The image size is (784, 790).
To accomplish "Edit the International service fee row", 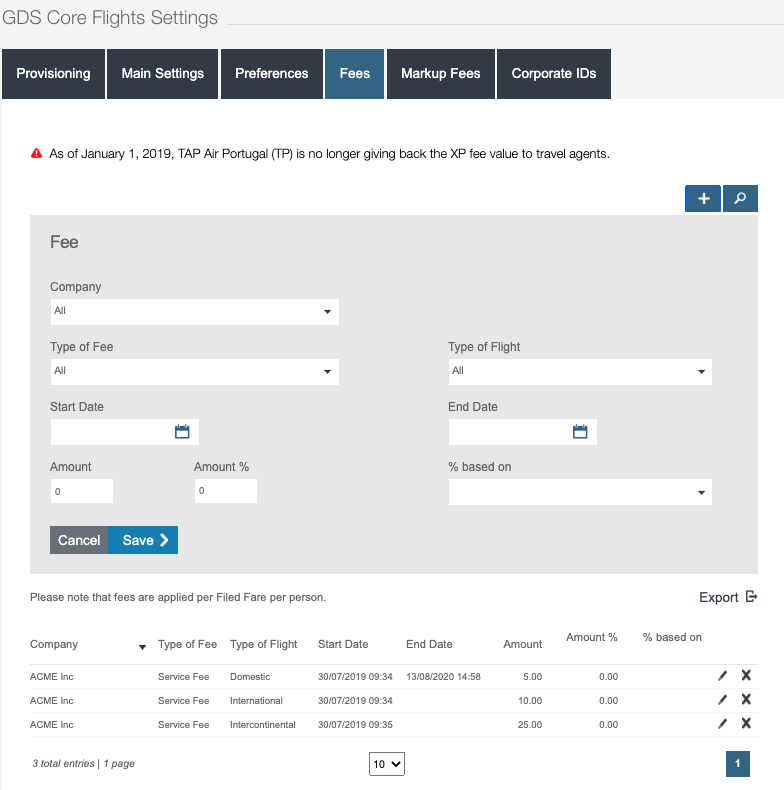I will (x=723, y=700).
